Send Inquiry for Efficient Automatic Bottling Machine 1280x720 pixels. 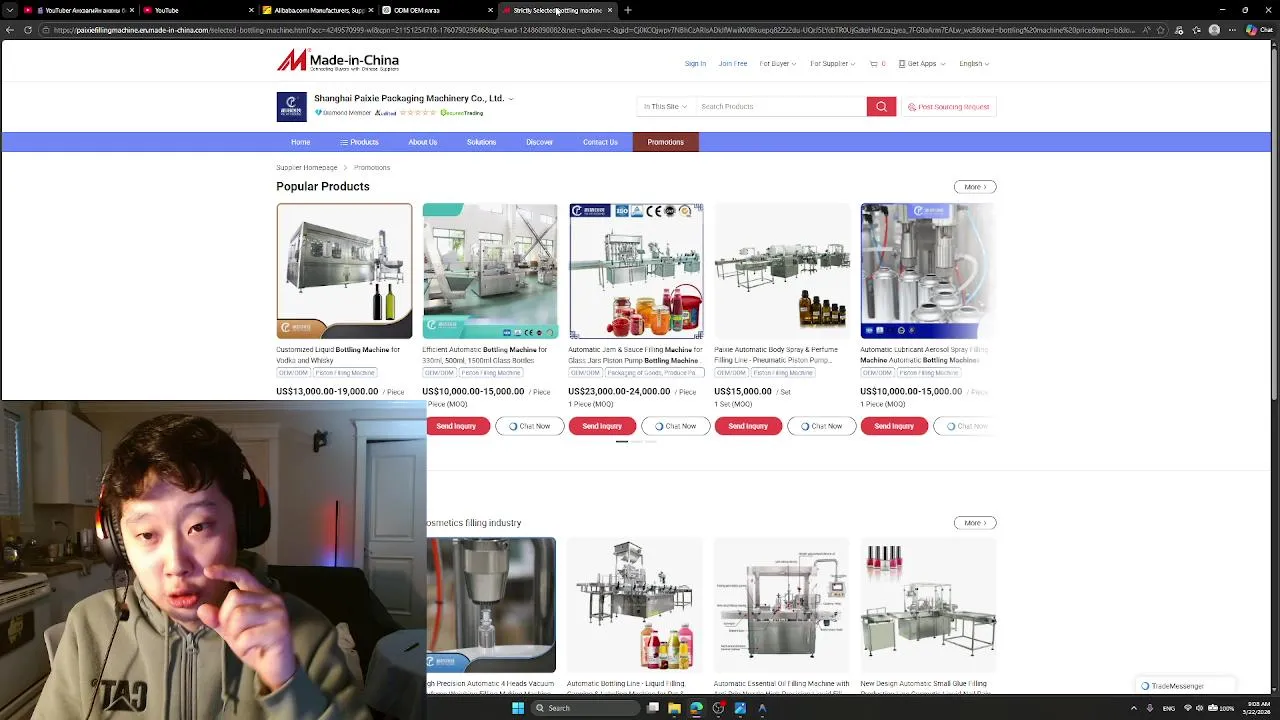click(x=456, y=426)
